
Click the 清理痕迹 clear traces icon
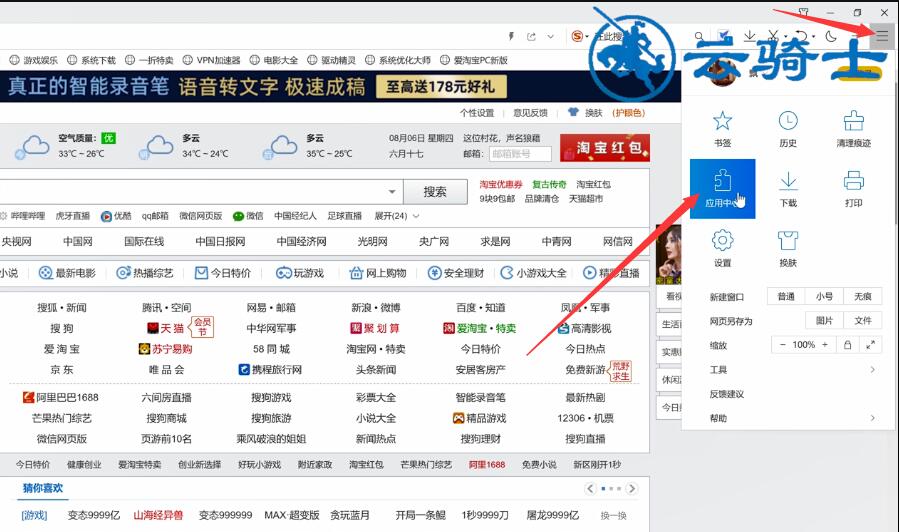coord(854,121)
